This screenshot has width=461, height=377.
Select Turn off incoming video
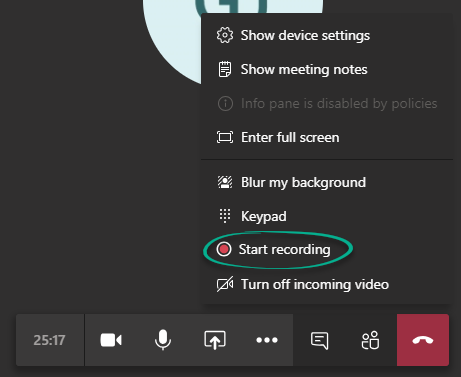click(327, 284)
